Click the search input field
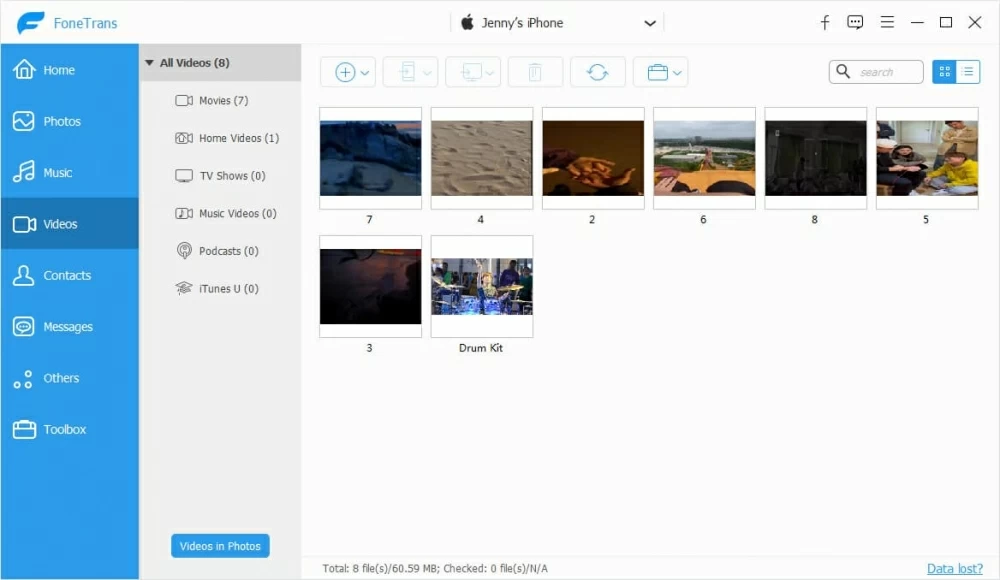This screenshot has height=580, width=1000. [x=885, y=72]
